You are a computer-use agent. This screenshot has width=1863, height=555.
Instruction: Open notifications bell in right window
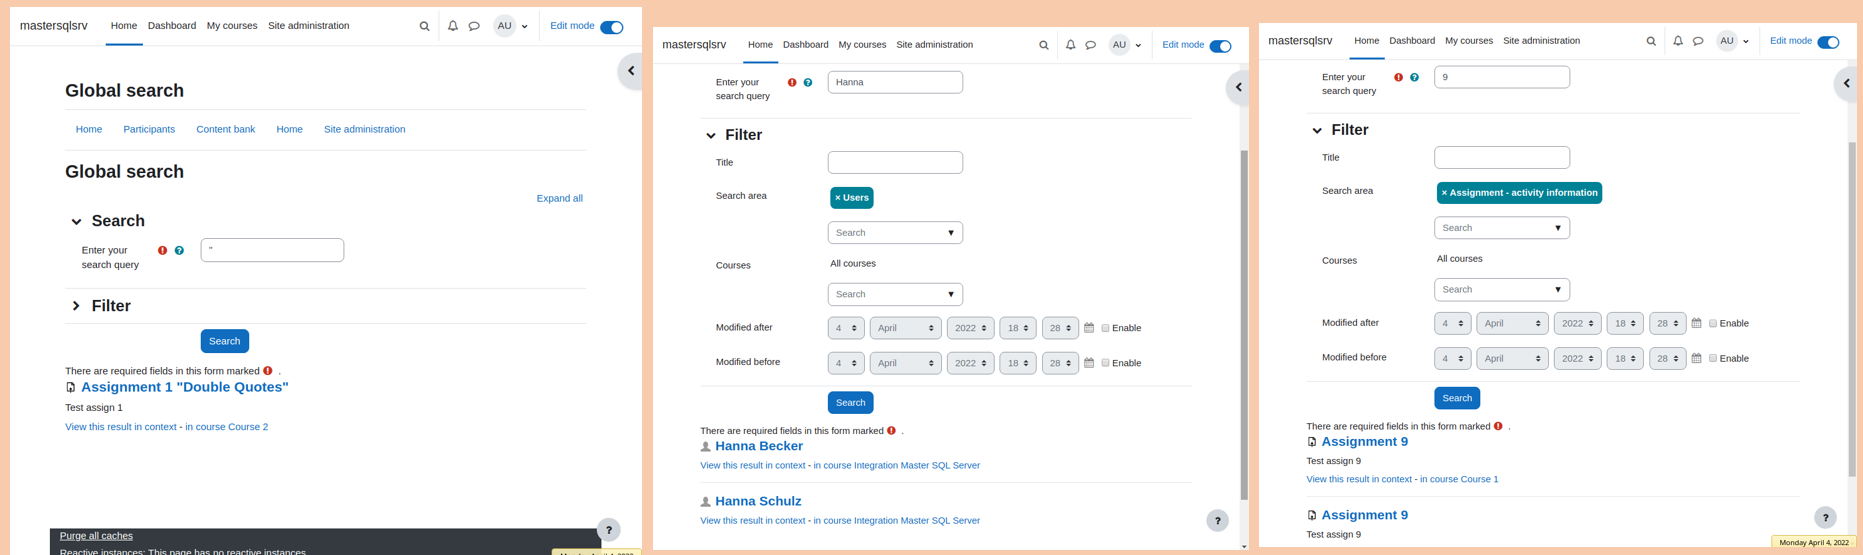(x=1678, y=41)
